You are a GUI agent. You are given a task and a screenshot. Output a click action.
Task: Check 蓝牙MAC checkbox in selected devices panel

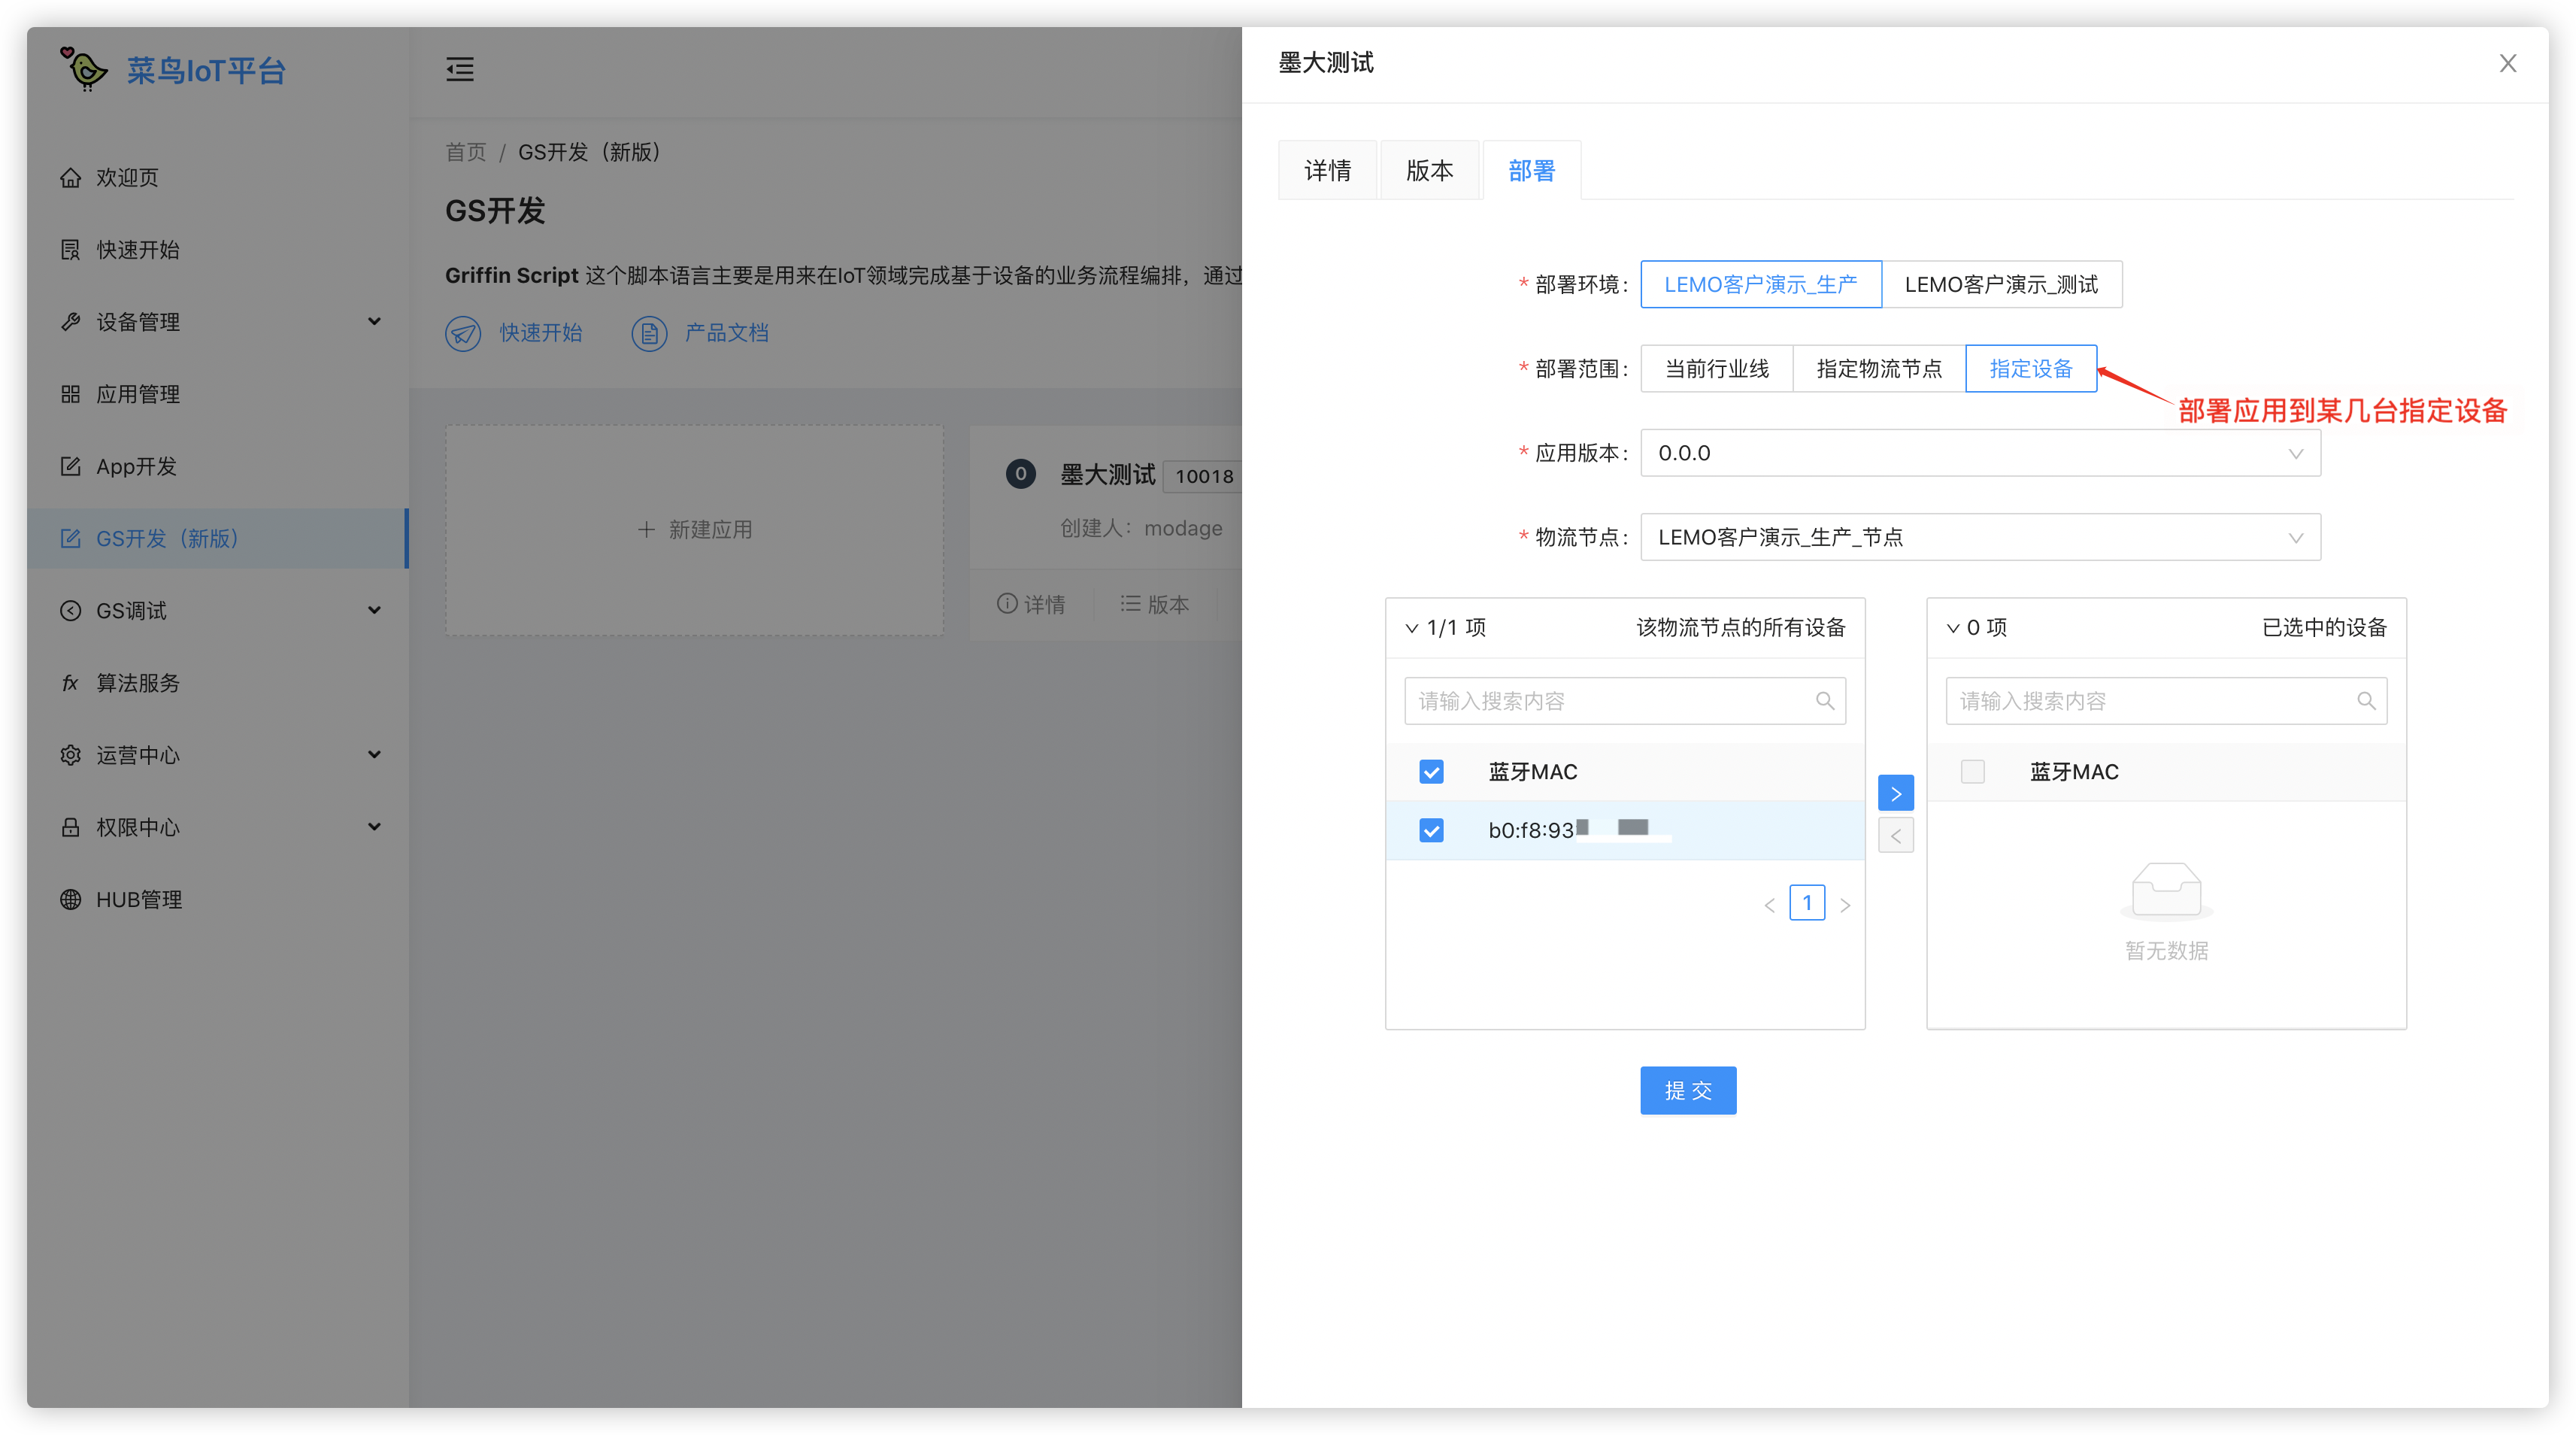point(1972,771)
